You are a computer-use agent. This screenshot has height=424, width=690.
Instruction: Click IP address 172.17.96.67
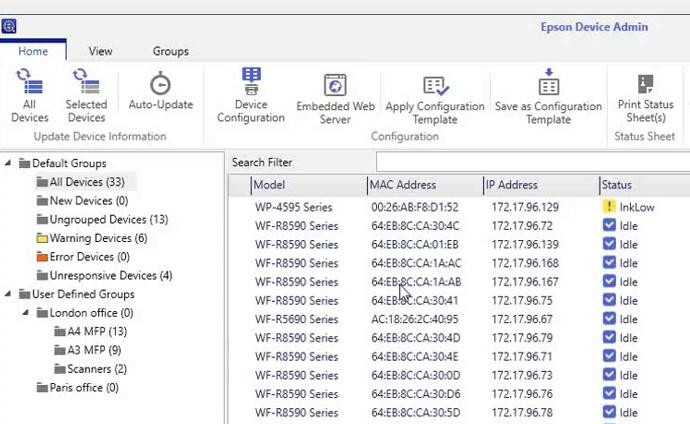point(521,319)
